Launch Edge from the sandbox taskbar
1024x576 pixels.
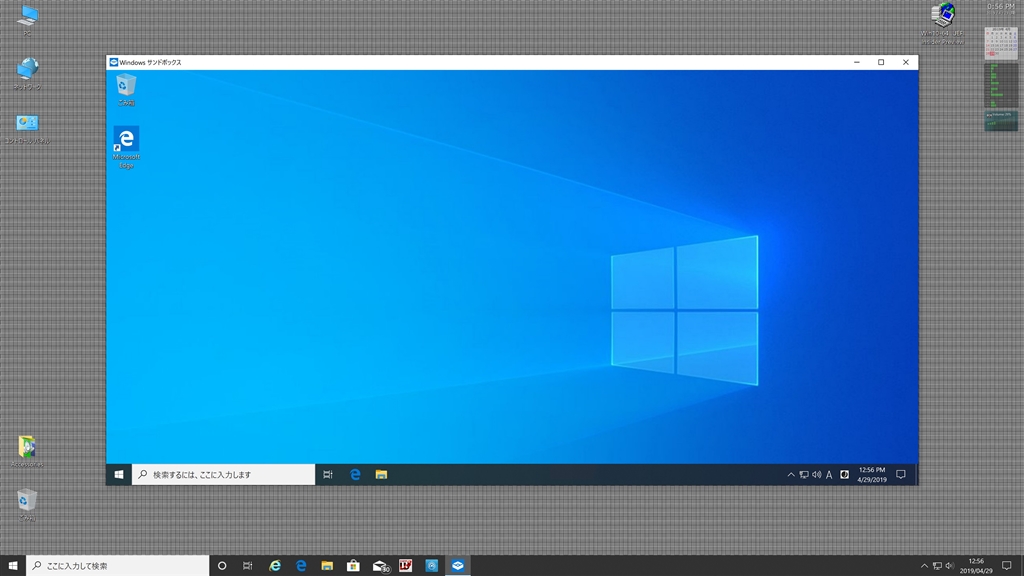[x=355, y=475]
